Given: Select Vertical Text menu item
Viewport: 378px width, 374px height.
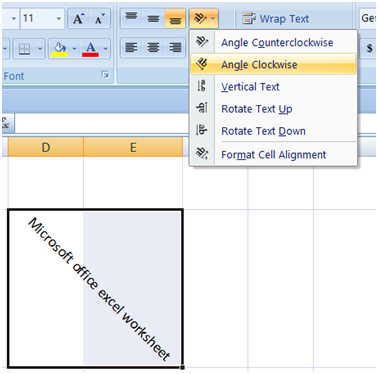Looking at the screenshot, I should (x=273, y=87).
